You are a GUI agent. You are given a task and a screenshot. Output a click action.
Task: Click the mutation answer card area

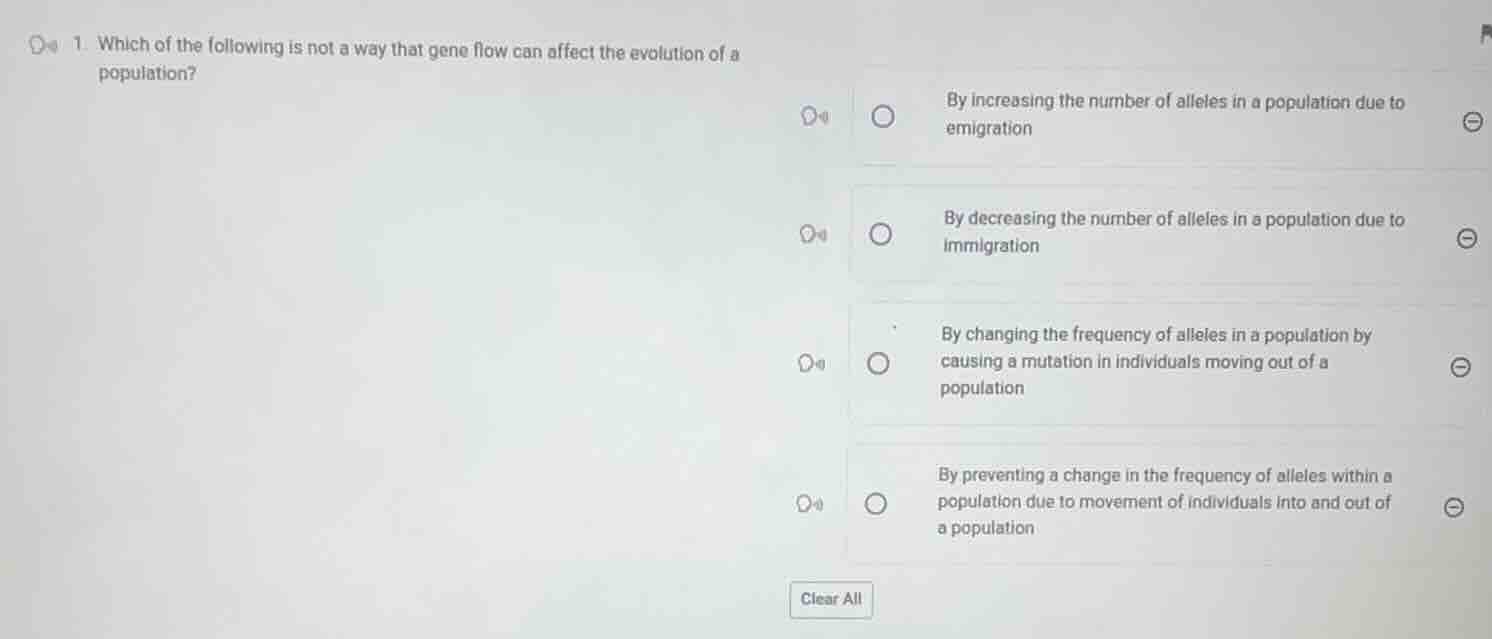point(1150,362)
